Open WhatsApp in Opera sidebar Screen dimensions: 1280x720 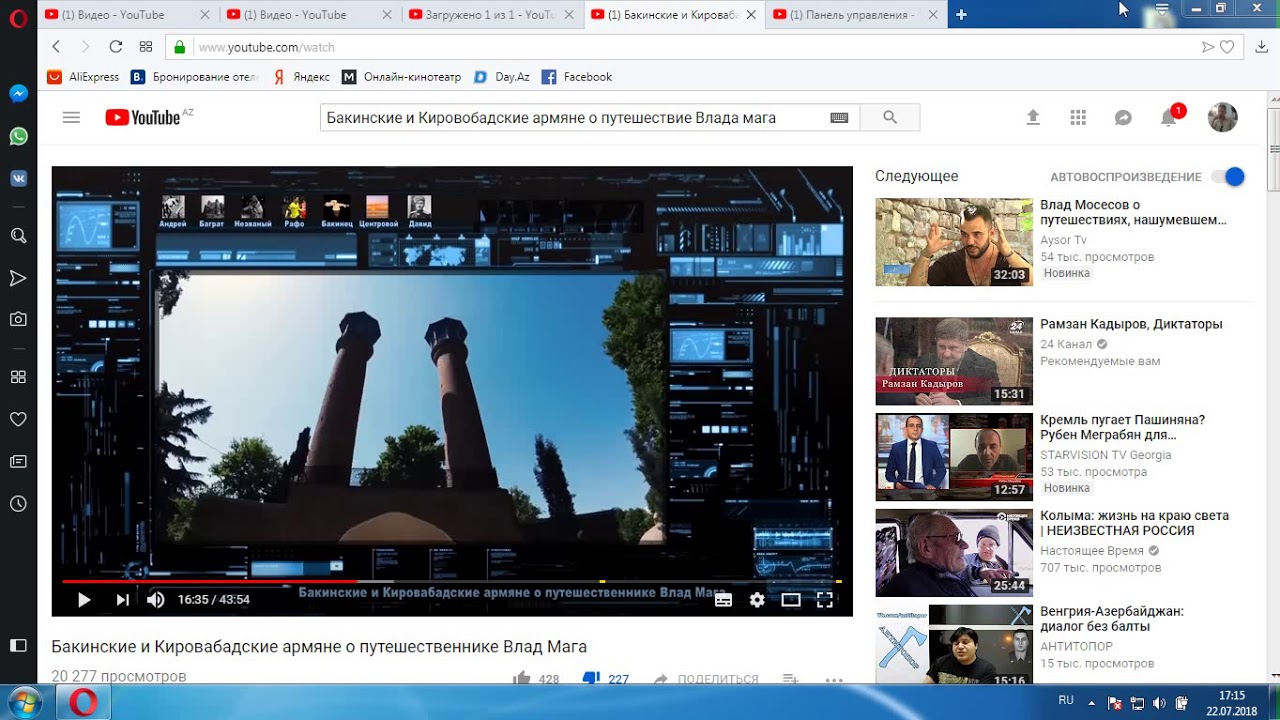18,136
